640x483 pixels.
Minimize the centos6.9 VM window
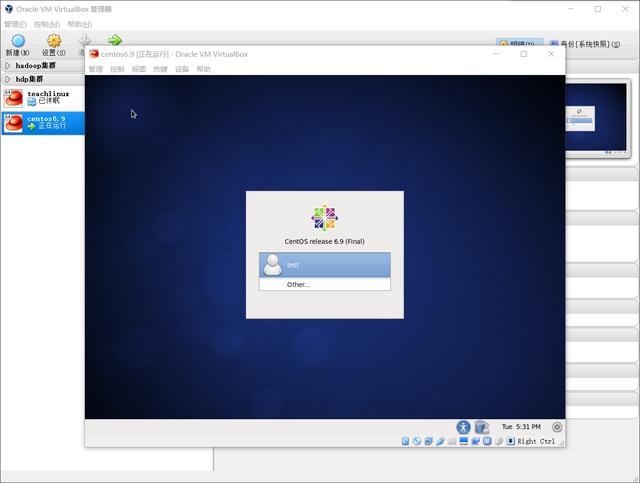coord(497,54)
